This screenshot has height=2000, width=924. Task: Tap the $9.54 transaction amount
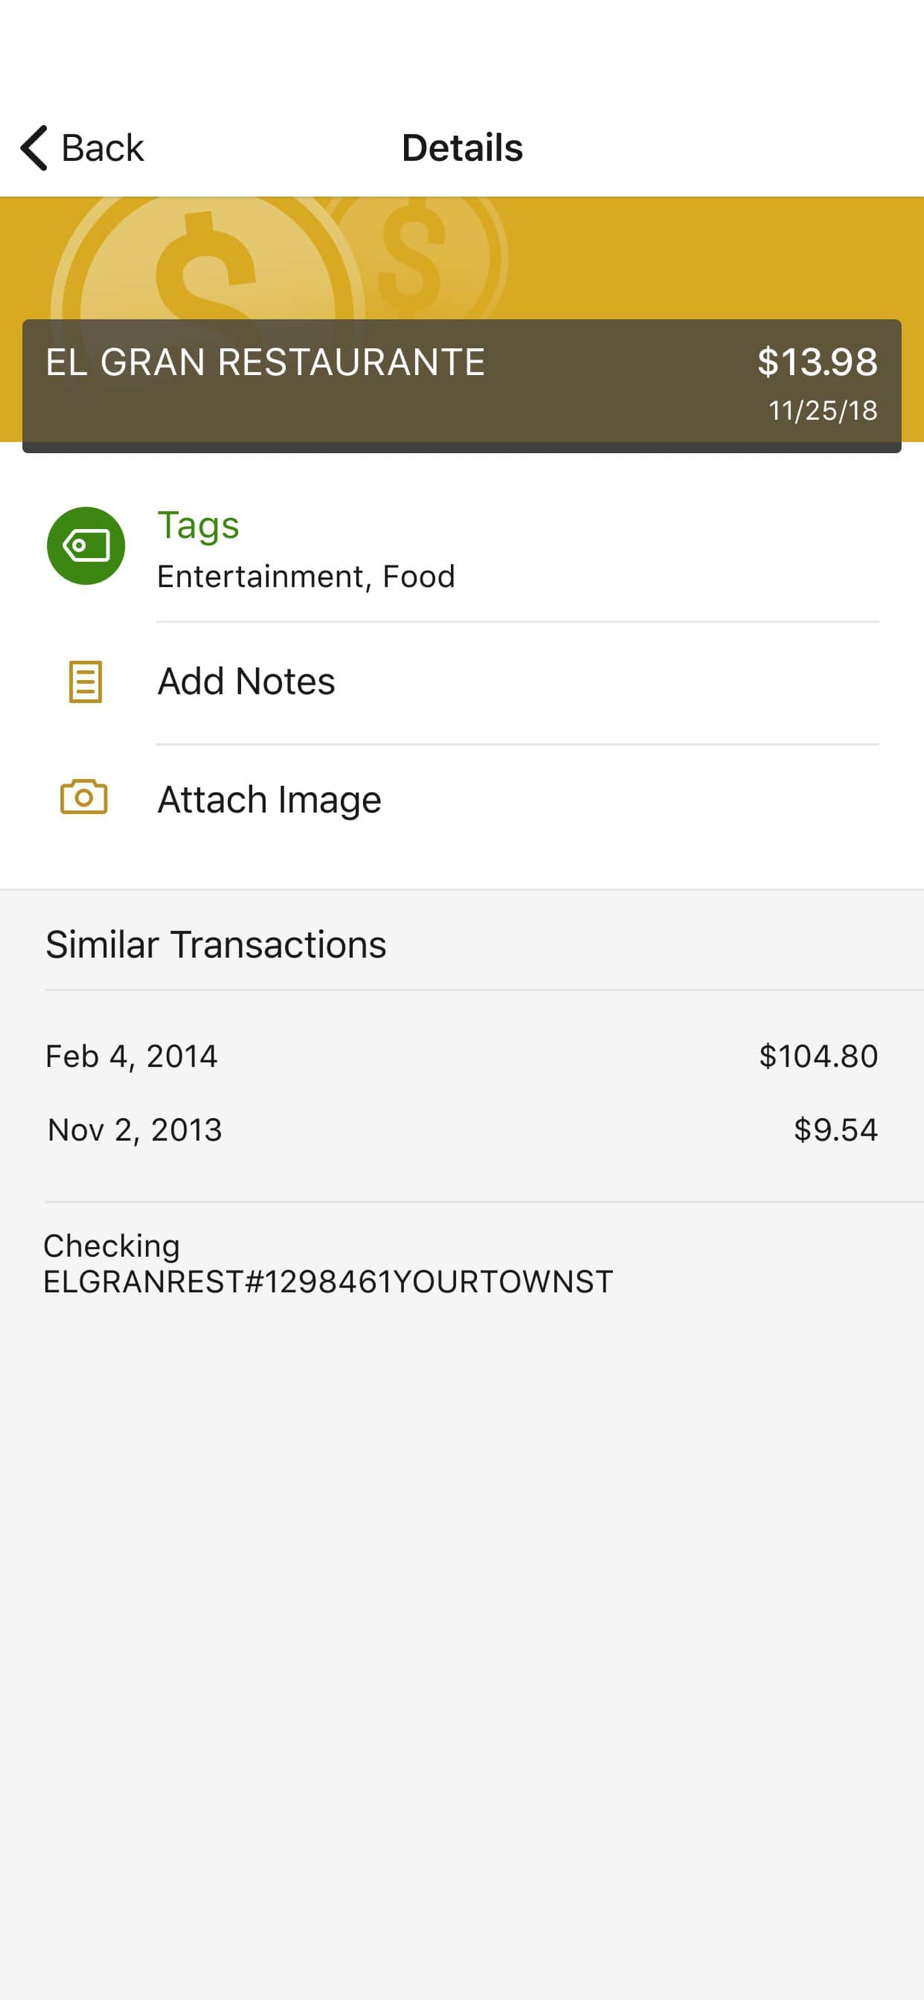click(836, 1130)
